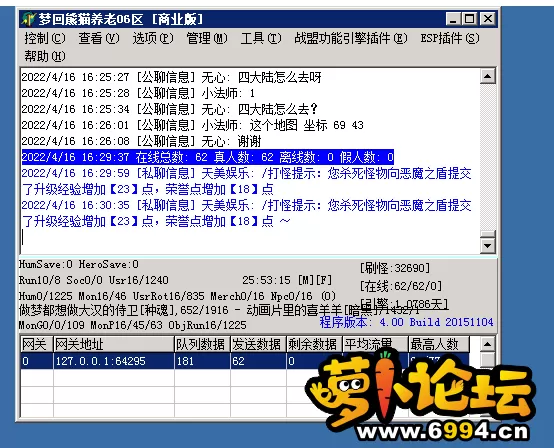Close the 梦回熊猫养老06区 window
Screen dimensions: 554x448
tap(488, 18)
